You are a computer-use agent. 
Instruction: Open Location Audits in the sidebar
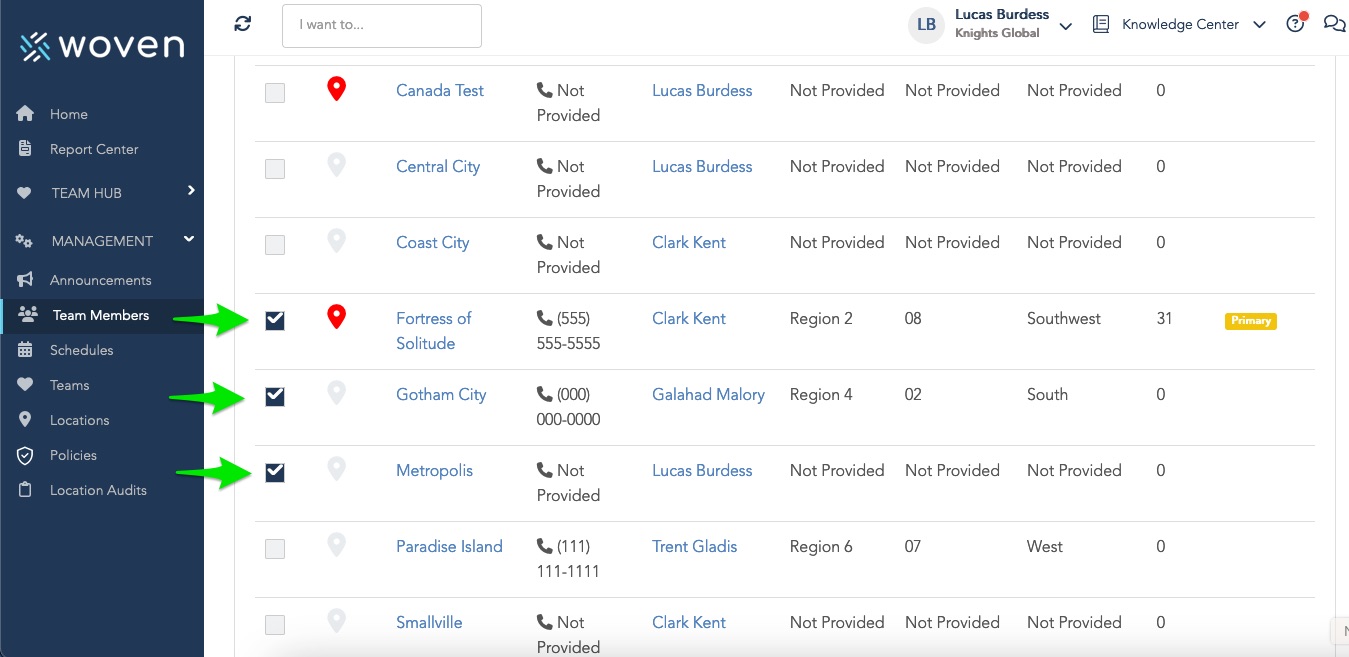click(98, 490)
